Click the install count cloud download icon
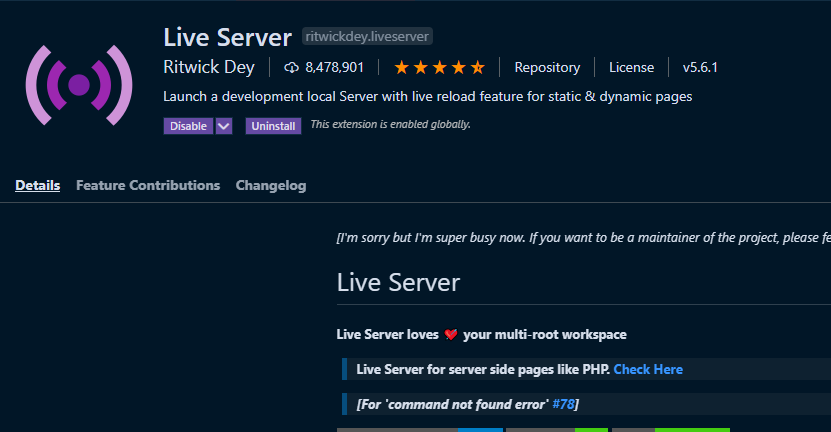The width and height of the screenshot is (831, 432). coord(291,67)
